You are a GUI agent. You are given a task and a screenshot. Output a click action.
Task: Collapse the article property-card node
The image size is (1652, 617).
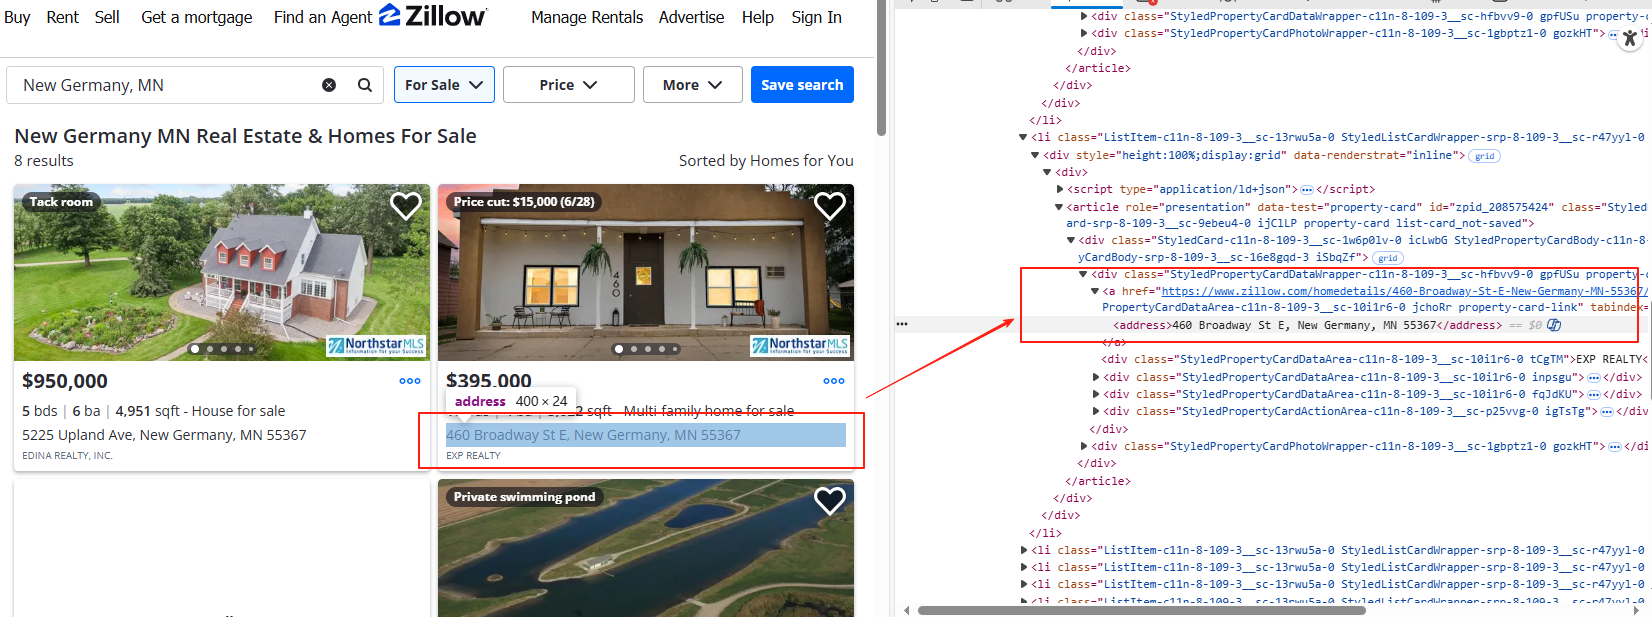(x=1059, y=207)
